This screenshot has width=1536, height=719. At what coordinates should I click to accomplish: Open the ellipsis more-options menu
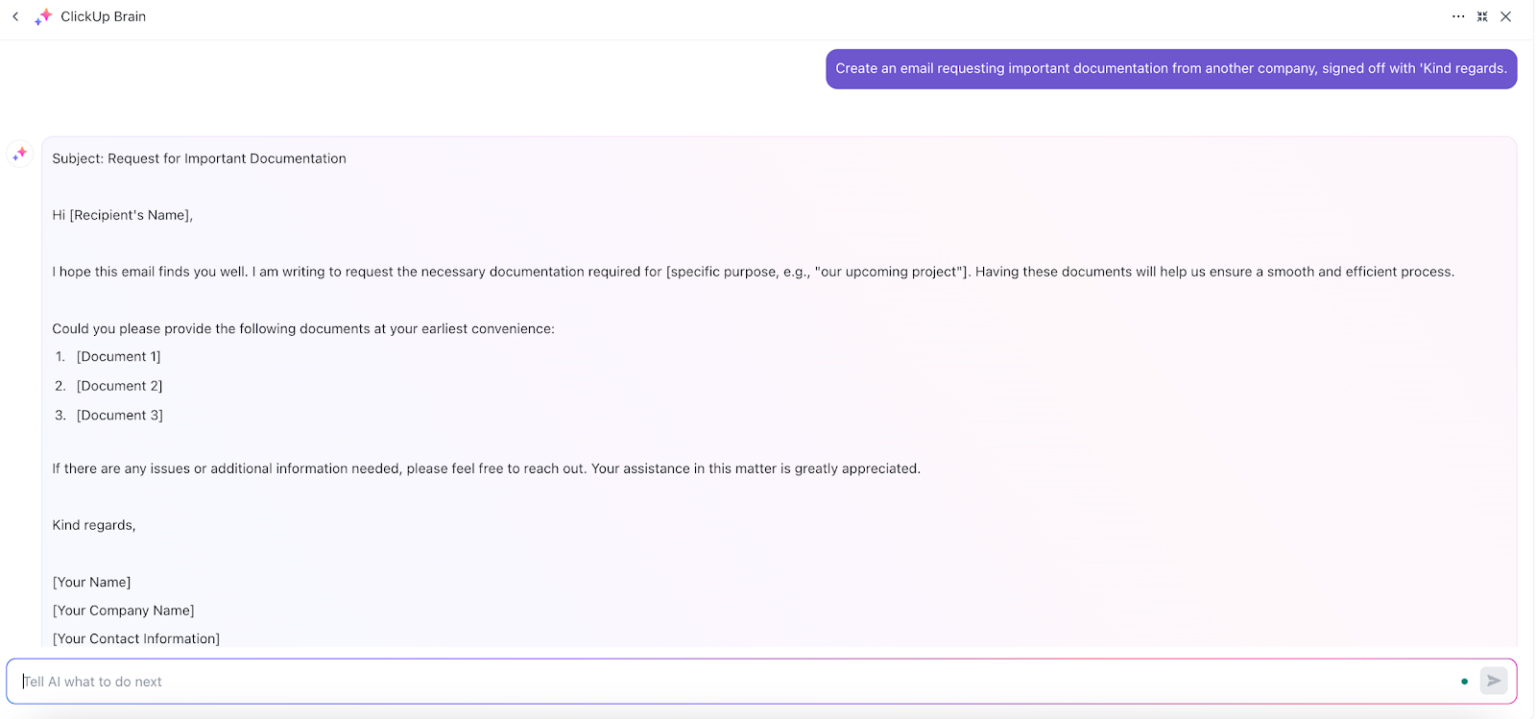(1458, 16)
